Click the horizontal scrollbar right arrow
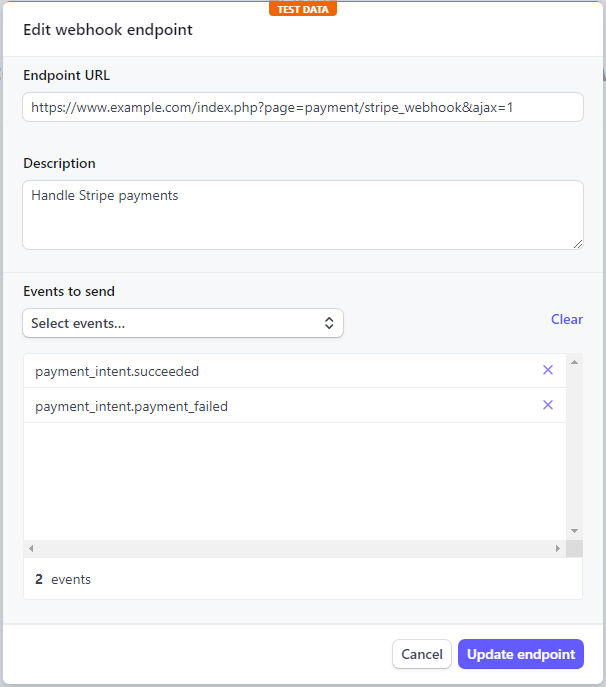This screenshot has width=606, height=687. [558, 549]
